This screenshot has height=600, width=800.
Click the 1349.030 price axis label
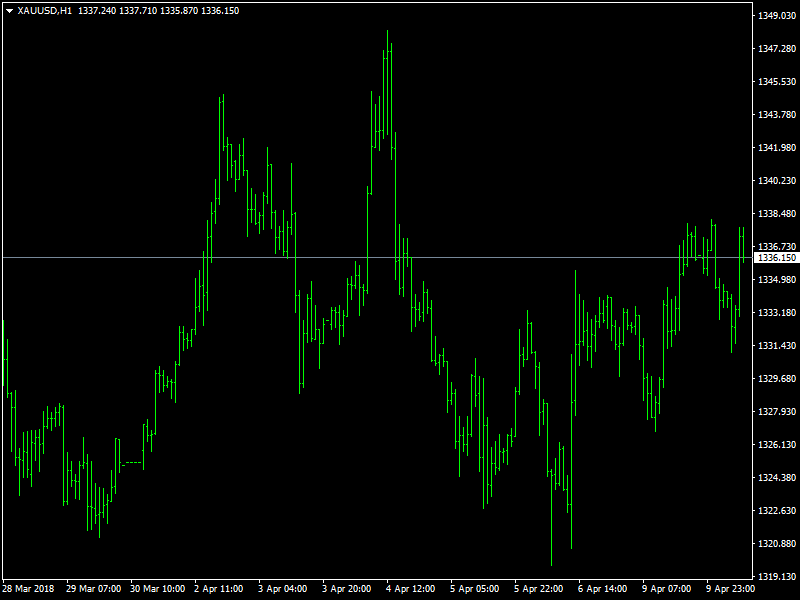[777, 16]
